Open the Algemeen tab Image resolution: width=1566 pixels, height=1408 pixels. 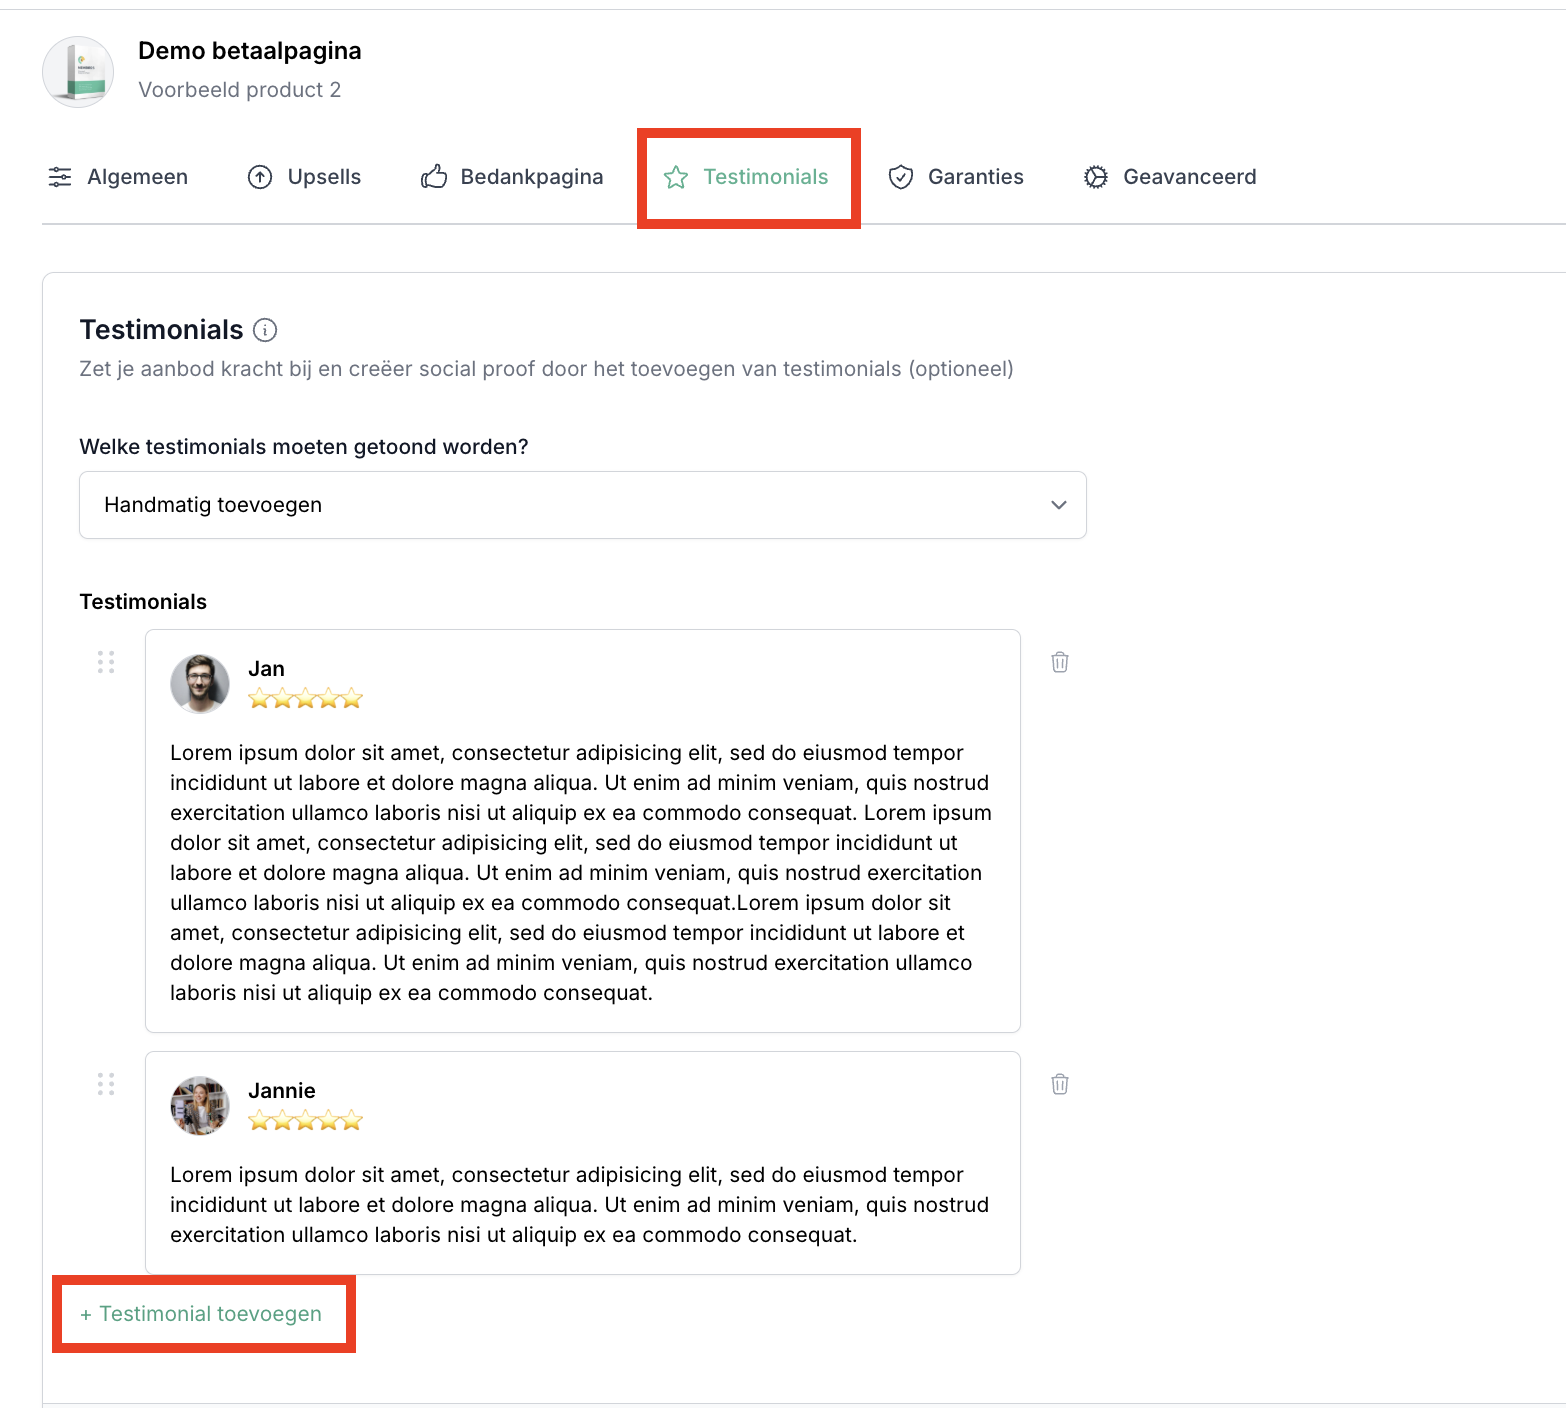pyautogui.click(x=118, y=177)
